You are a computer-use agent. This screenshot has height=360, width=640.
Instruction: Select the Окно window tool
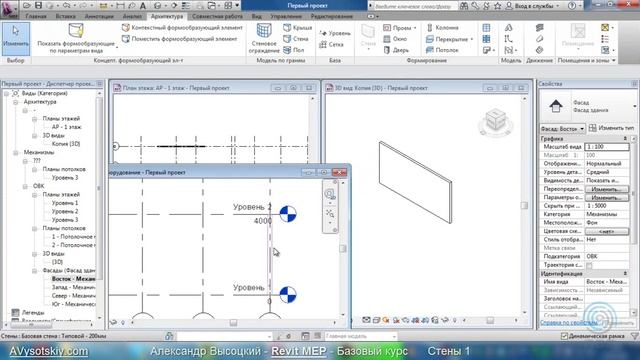tap(395, 39)
